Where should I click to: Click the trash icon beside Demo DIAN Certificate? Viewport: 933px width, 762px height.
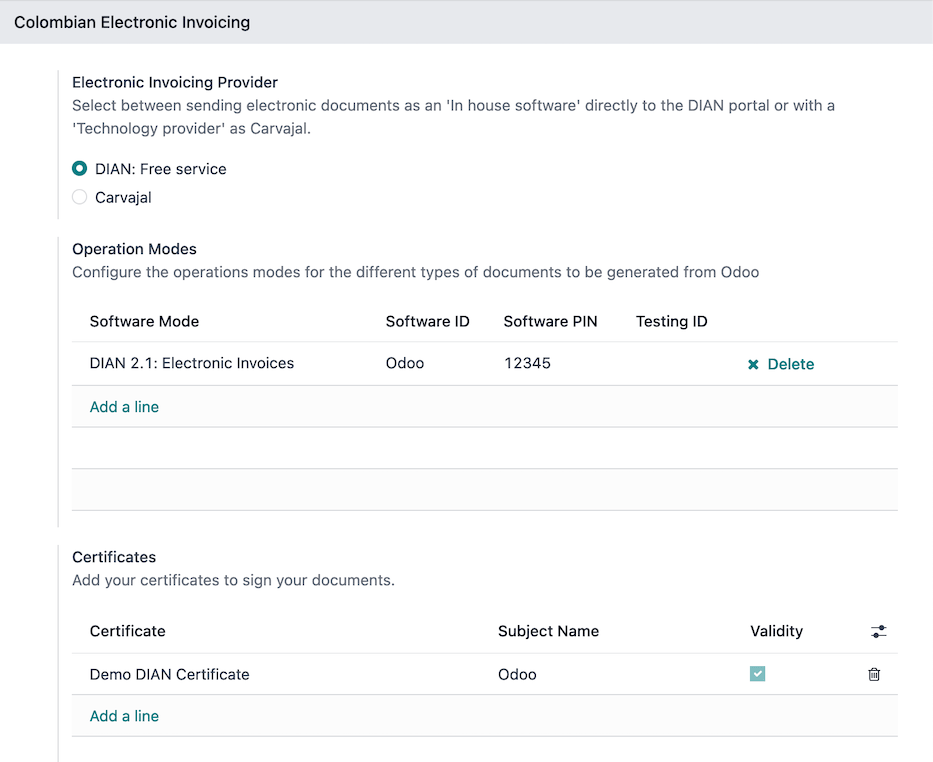tap(873, 674)
